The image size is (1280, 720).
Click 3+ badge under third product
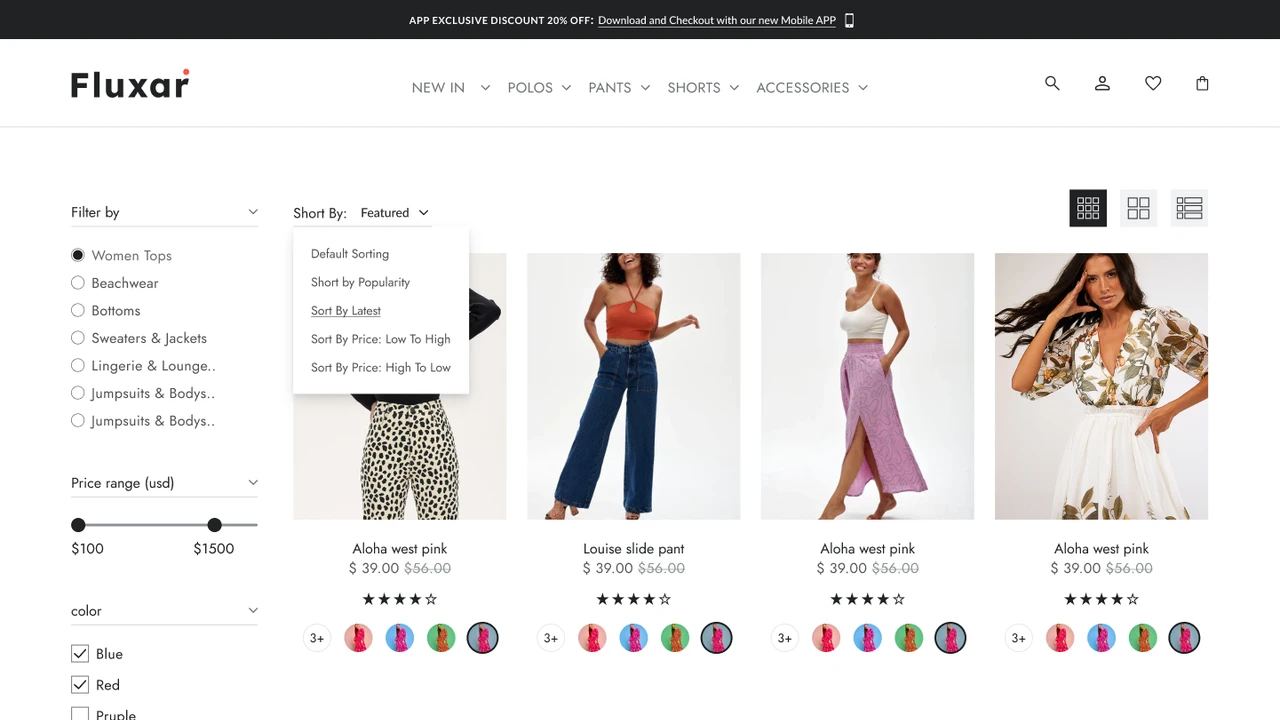785,638
